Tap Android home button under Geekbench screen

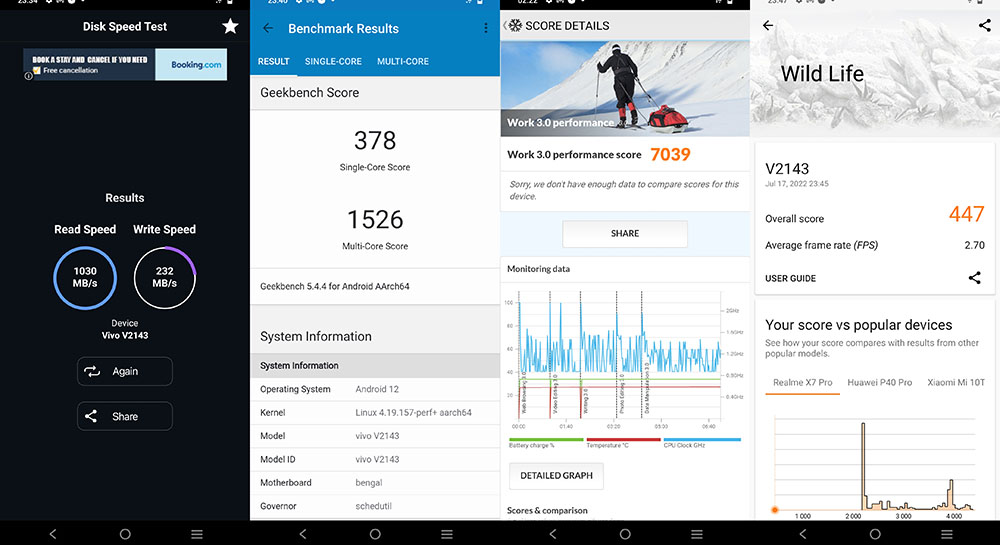pos(375,534)
